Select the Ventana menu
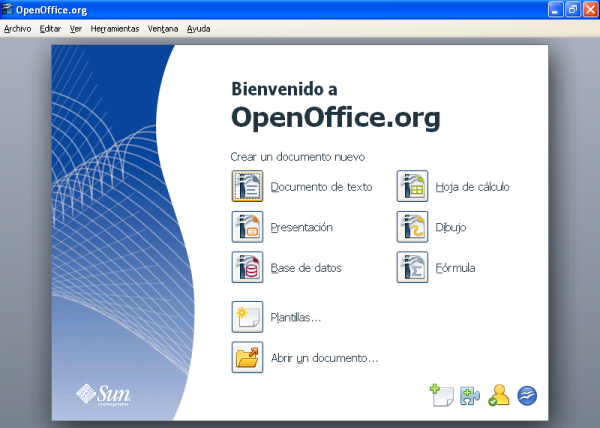Viewport: 600px width, 428px height. 162,29
